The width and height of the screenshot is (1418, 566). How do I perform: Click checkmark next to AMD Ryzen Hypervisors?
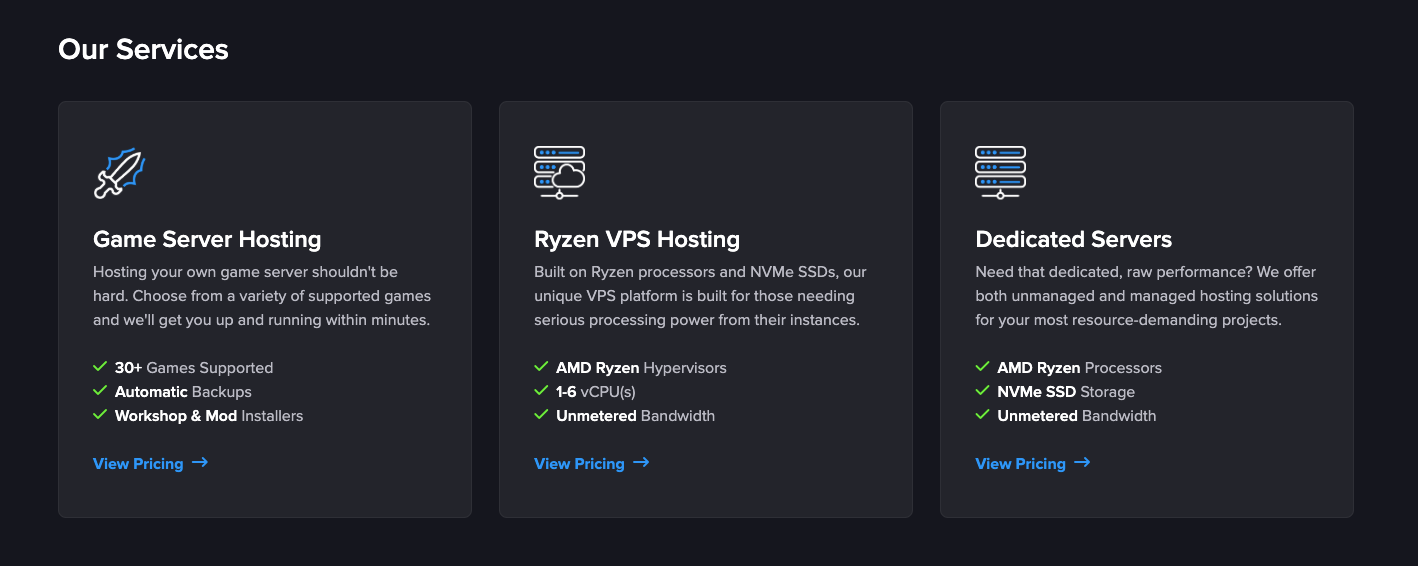tap(541, 367)
